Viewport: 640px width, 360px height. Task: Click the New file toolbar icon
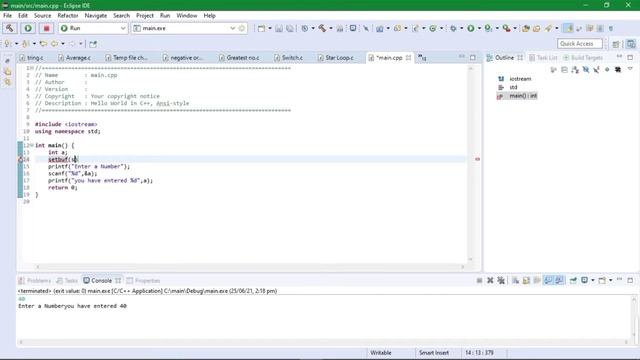(x=261, y=28)
